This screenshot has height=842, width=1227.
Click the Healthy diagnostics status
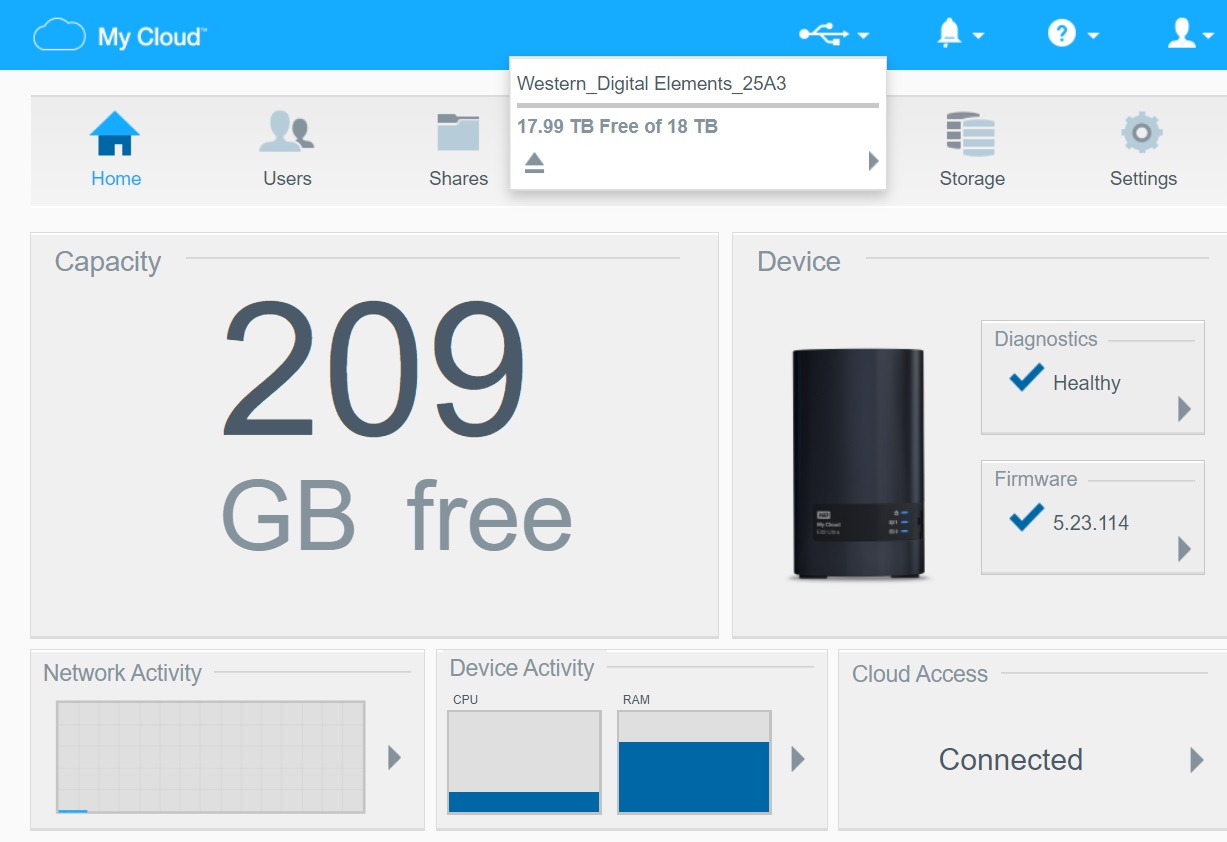[1087, 383]
